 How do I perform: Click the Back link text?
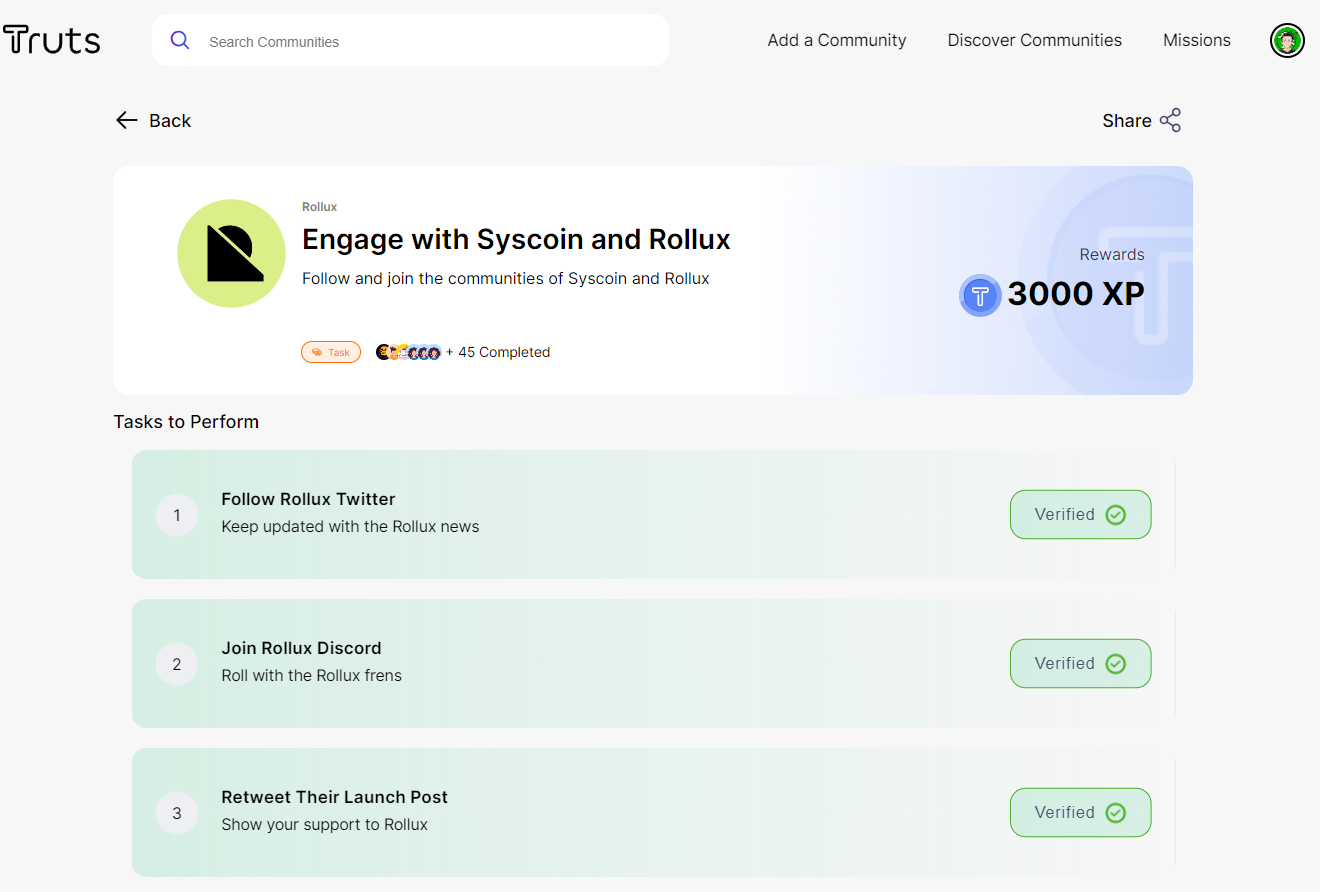(170, 121)
